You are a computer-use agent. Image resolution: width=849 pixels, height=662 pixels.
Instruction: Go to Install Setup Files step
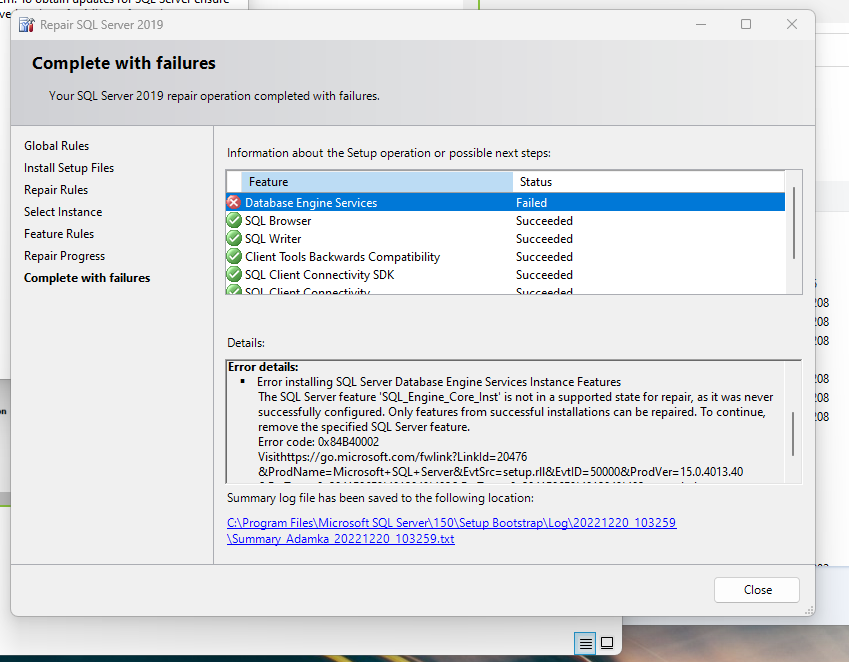point(69,168)
